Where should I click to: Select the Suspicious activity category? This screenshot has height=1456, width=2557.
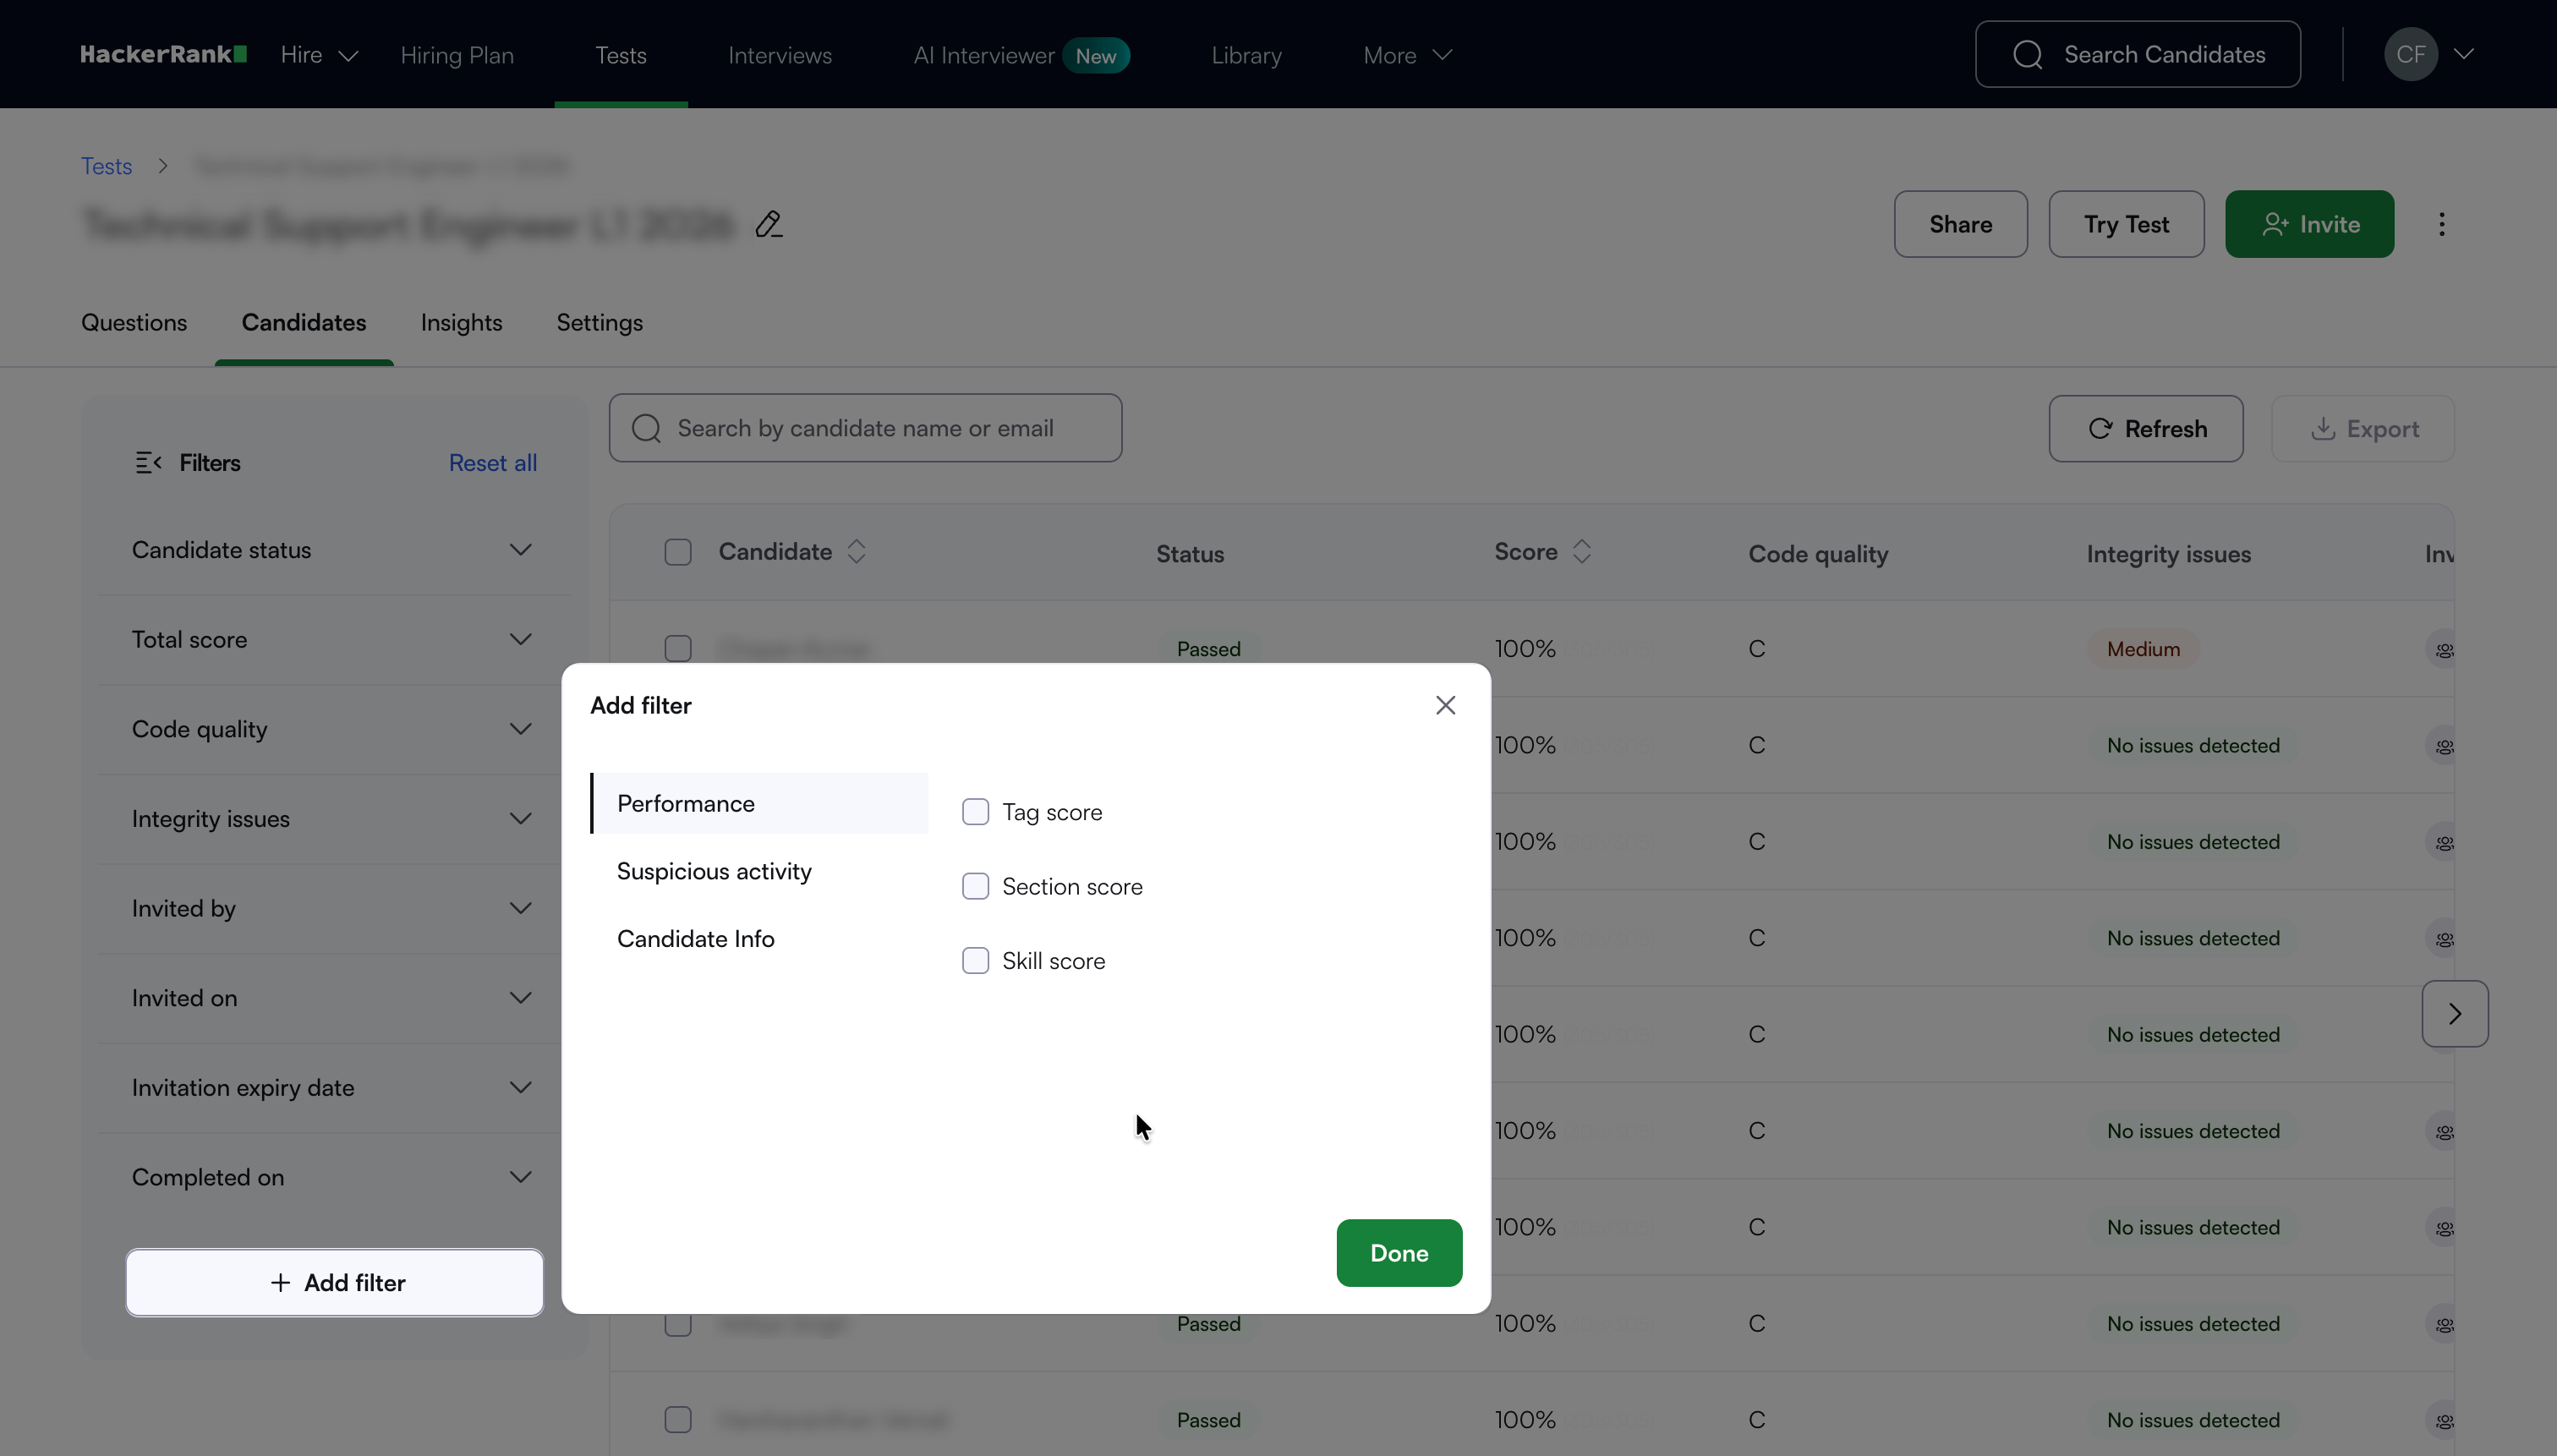point(760,871)
